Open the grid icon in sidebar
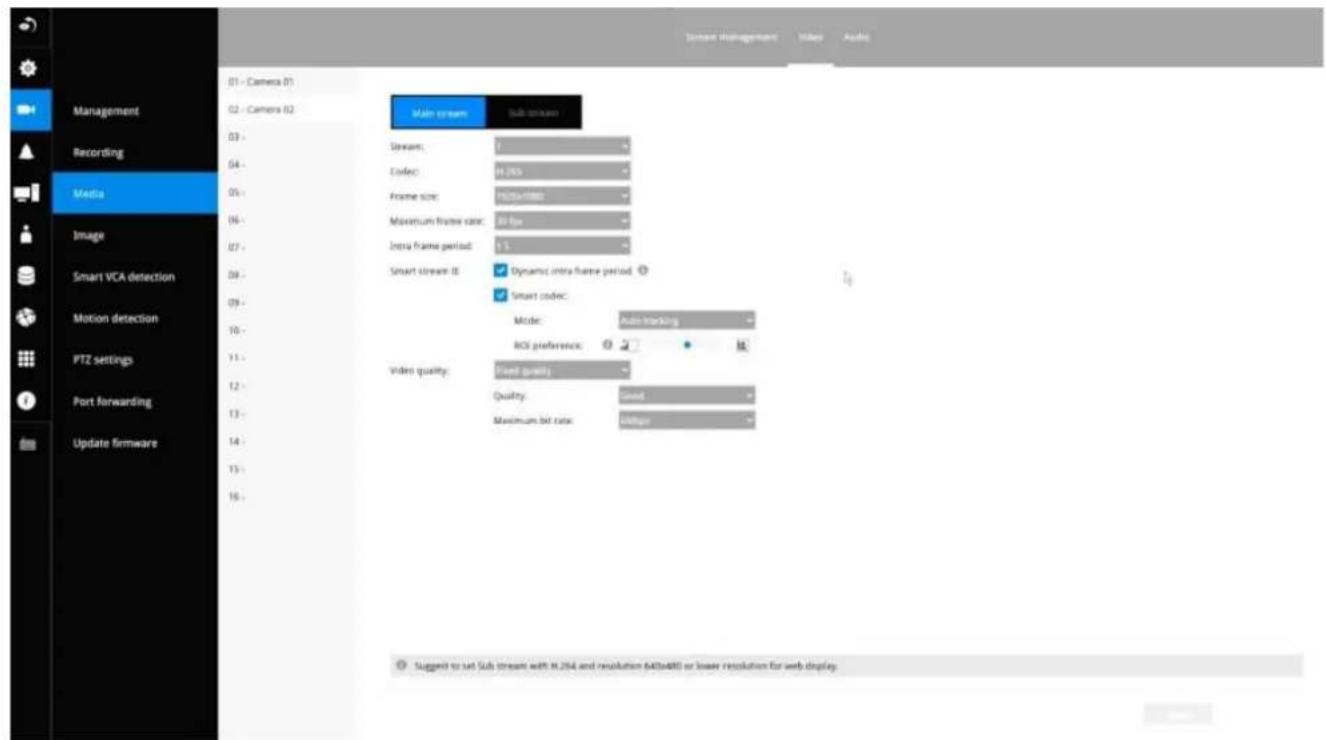The height and width of the screenshot is (740, 1326). pos(29,358)
